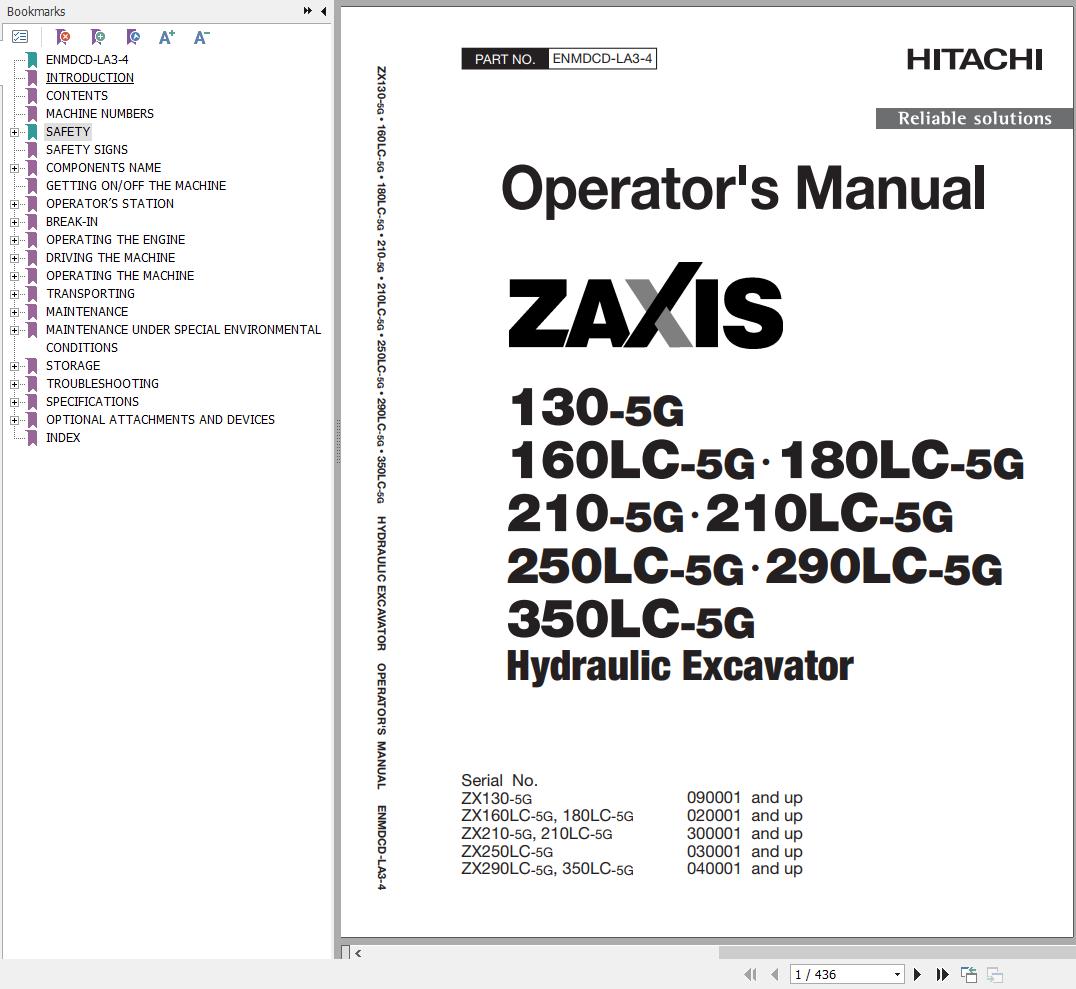This screenshot has height=989, width=1076.
Task: Select the TRANSPORTING bookmark label
Action: point(91,294)
